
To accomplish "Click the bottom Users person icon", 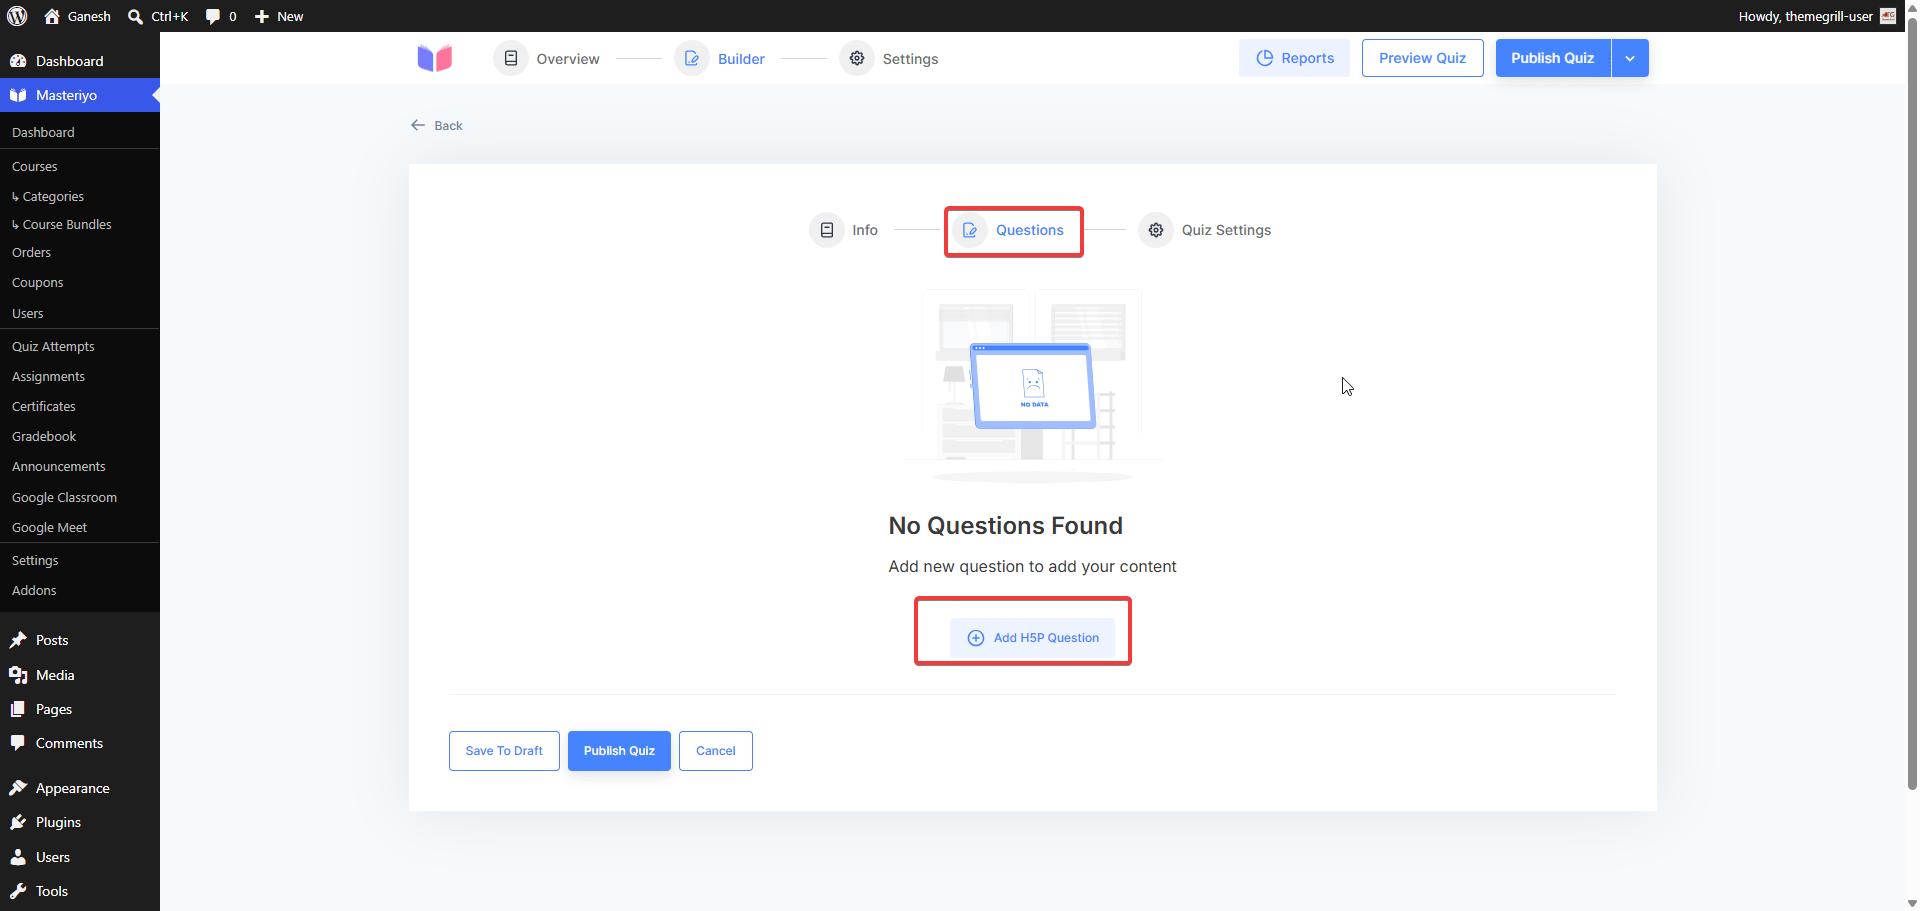I will [x=18, y=857].
